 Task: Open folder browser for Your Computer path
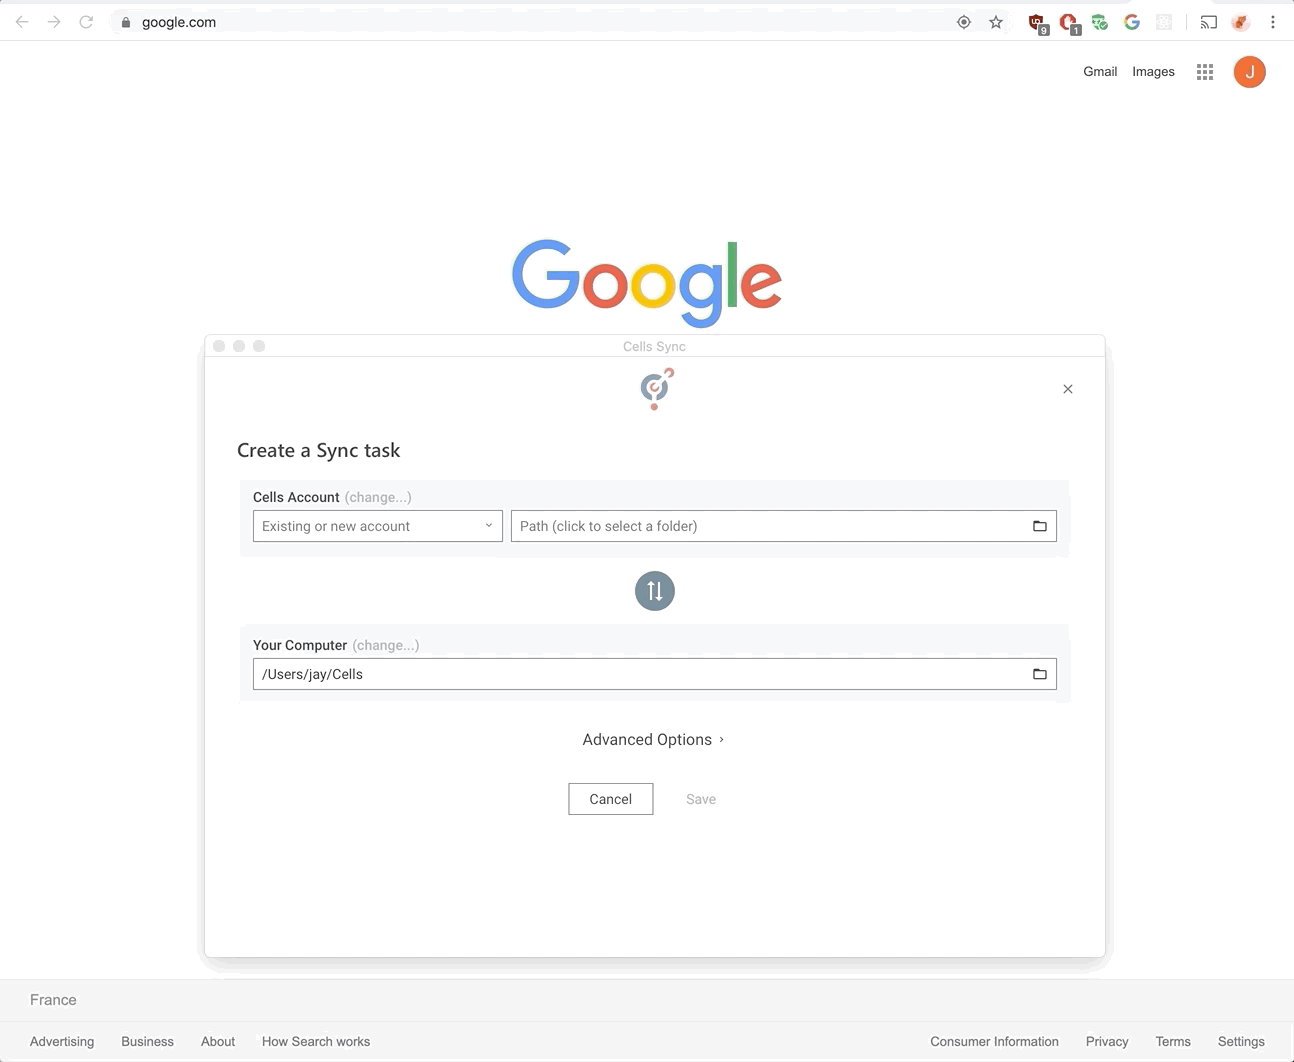click(1040, 674)
